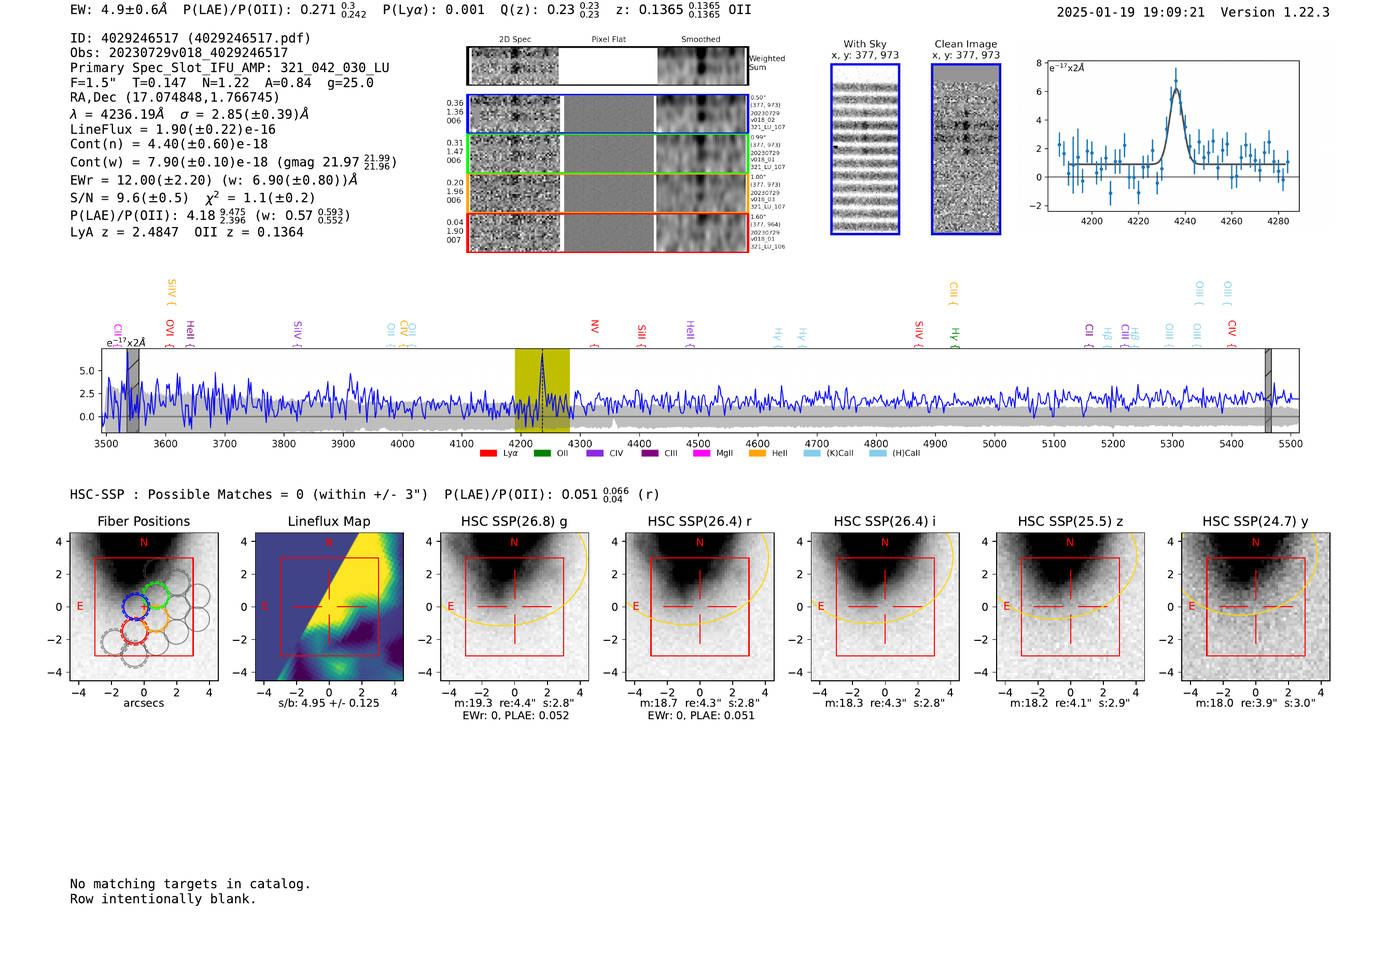This screenshot has height=953, width=1400.
Task: Click the RA,Dec coordinates line
Action: click(175, 97)
